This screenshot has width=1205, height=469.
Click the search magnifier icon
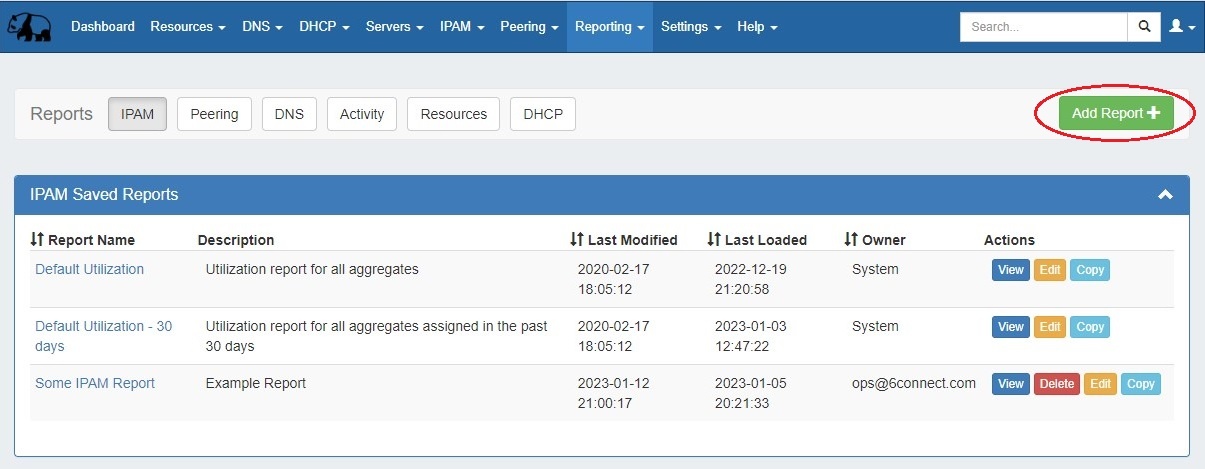point(1144,27)
